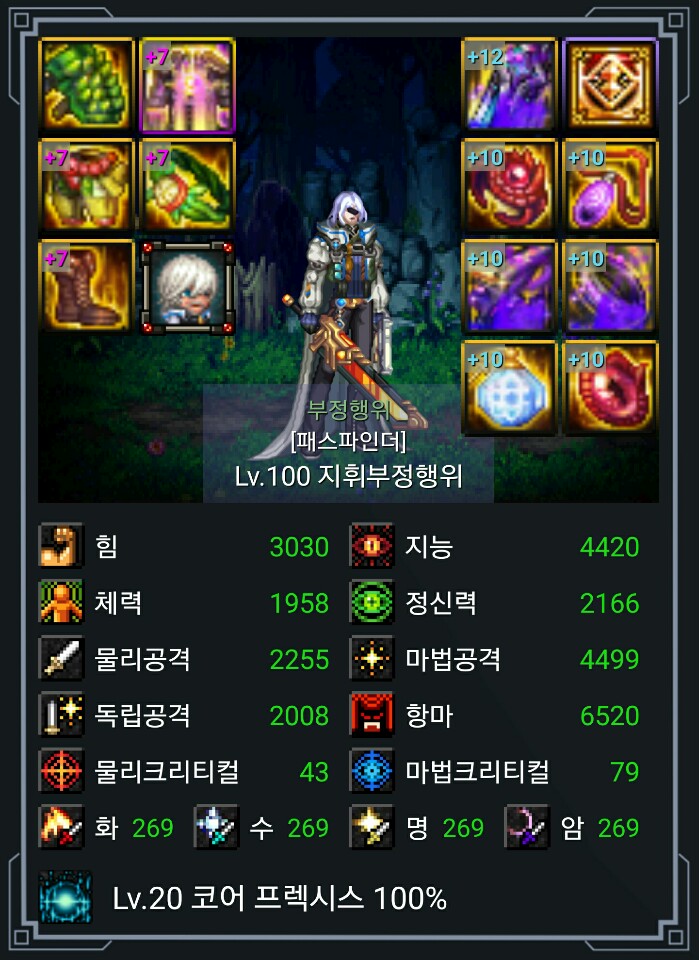Select the character name Lv.100 지휘부정행위
This screenshot has width=699, height=960.
click(x=348, y=476)
